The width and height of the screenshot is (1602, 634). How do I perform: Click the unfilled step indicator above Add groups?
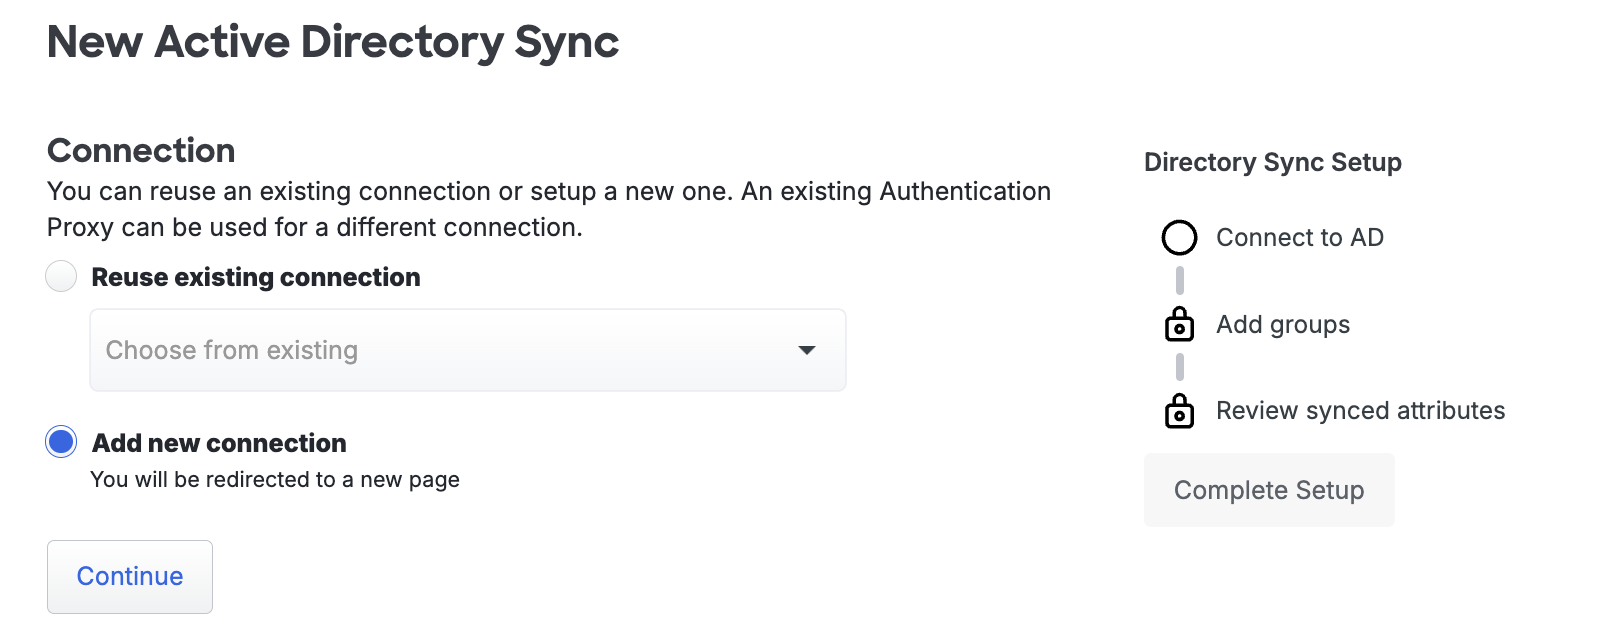click(1180, 280)
